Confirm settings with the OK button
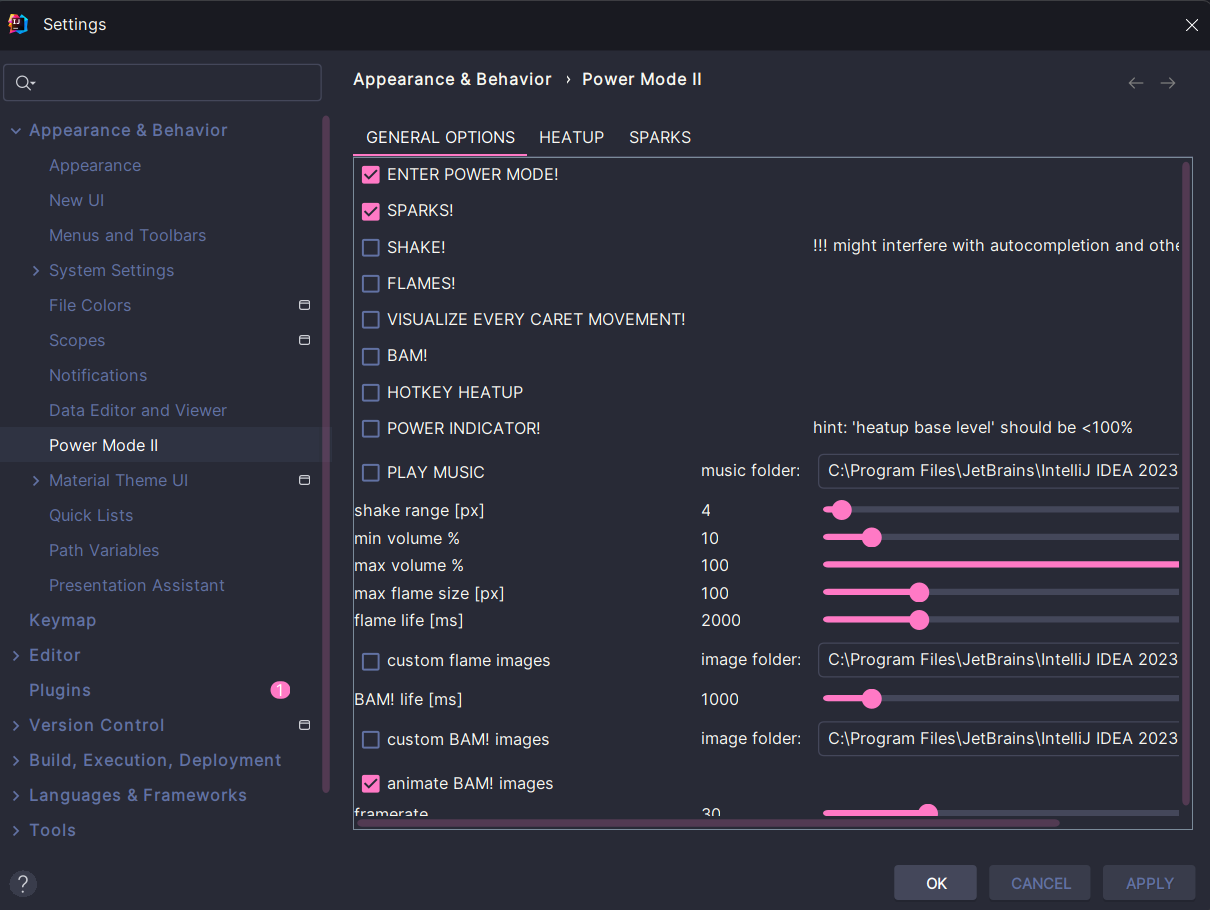Viewport: 1210px width, 910px height. (x=936, y=883)
